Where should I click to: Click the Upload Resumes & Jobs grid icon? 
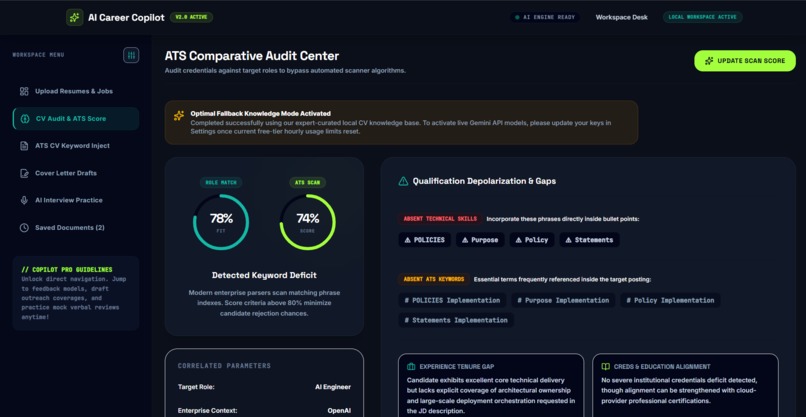(24, 92)
